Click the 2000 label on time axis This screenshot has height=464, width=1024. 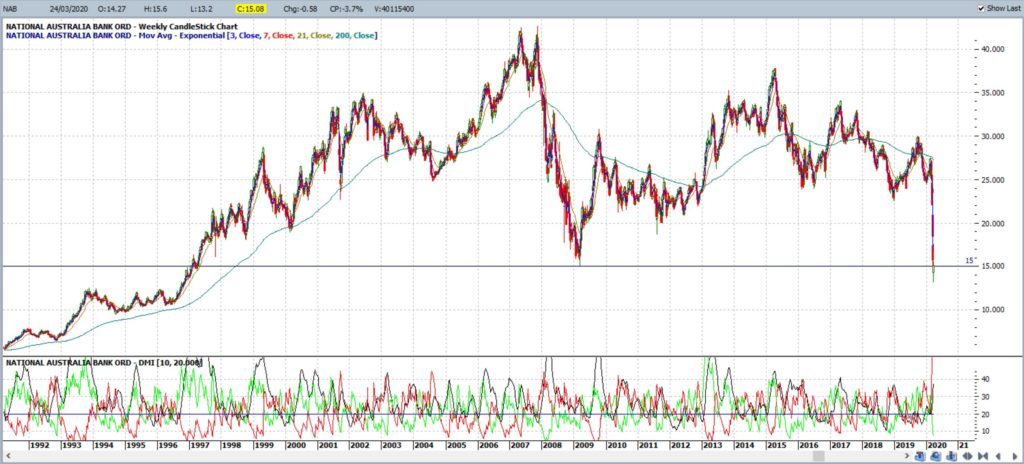(295, 445)
